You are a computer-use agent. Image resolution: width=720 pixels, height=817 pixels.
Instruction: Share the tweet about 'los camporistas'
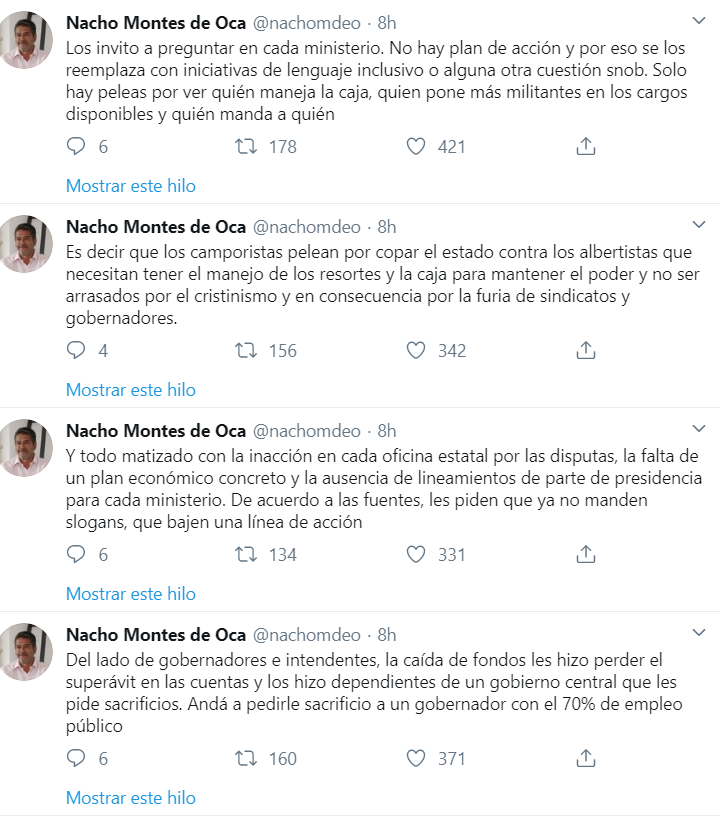[x=587, y=350]
